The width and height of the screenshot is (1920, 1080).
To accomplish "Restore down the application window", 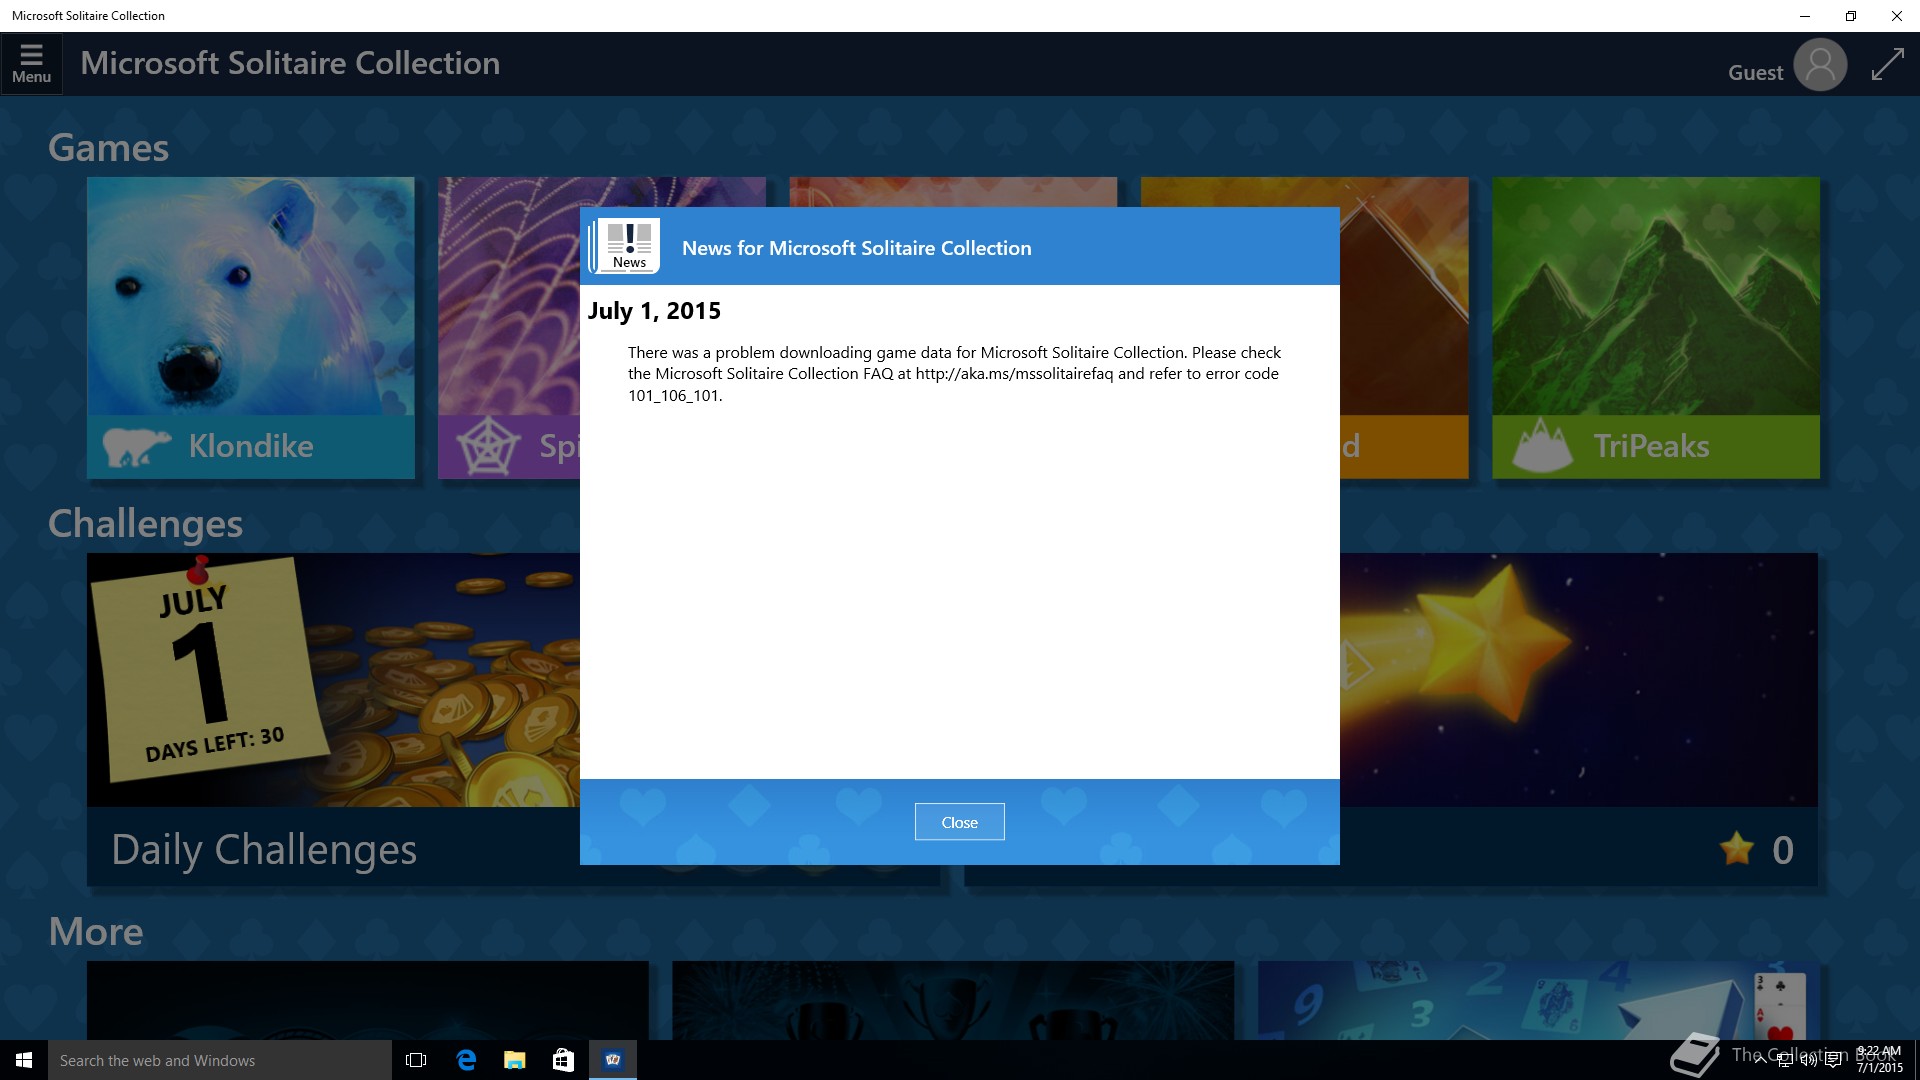I will tap(1851, 16).
